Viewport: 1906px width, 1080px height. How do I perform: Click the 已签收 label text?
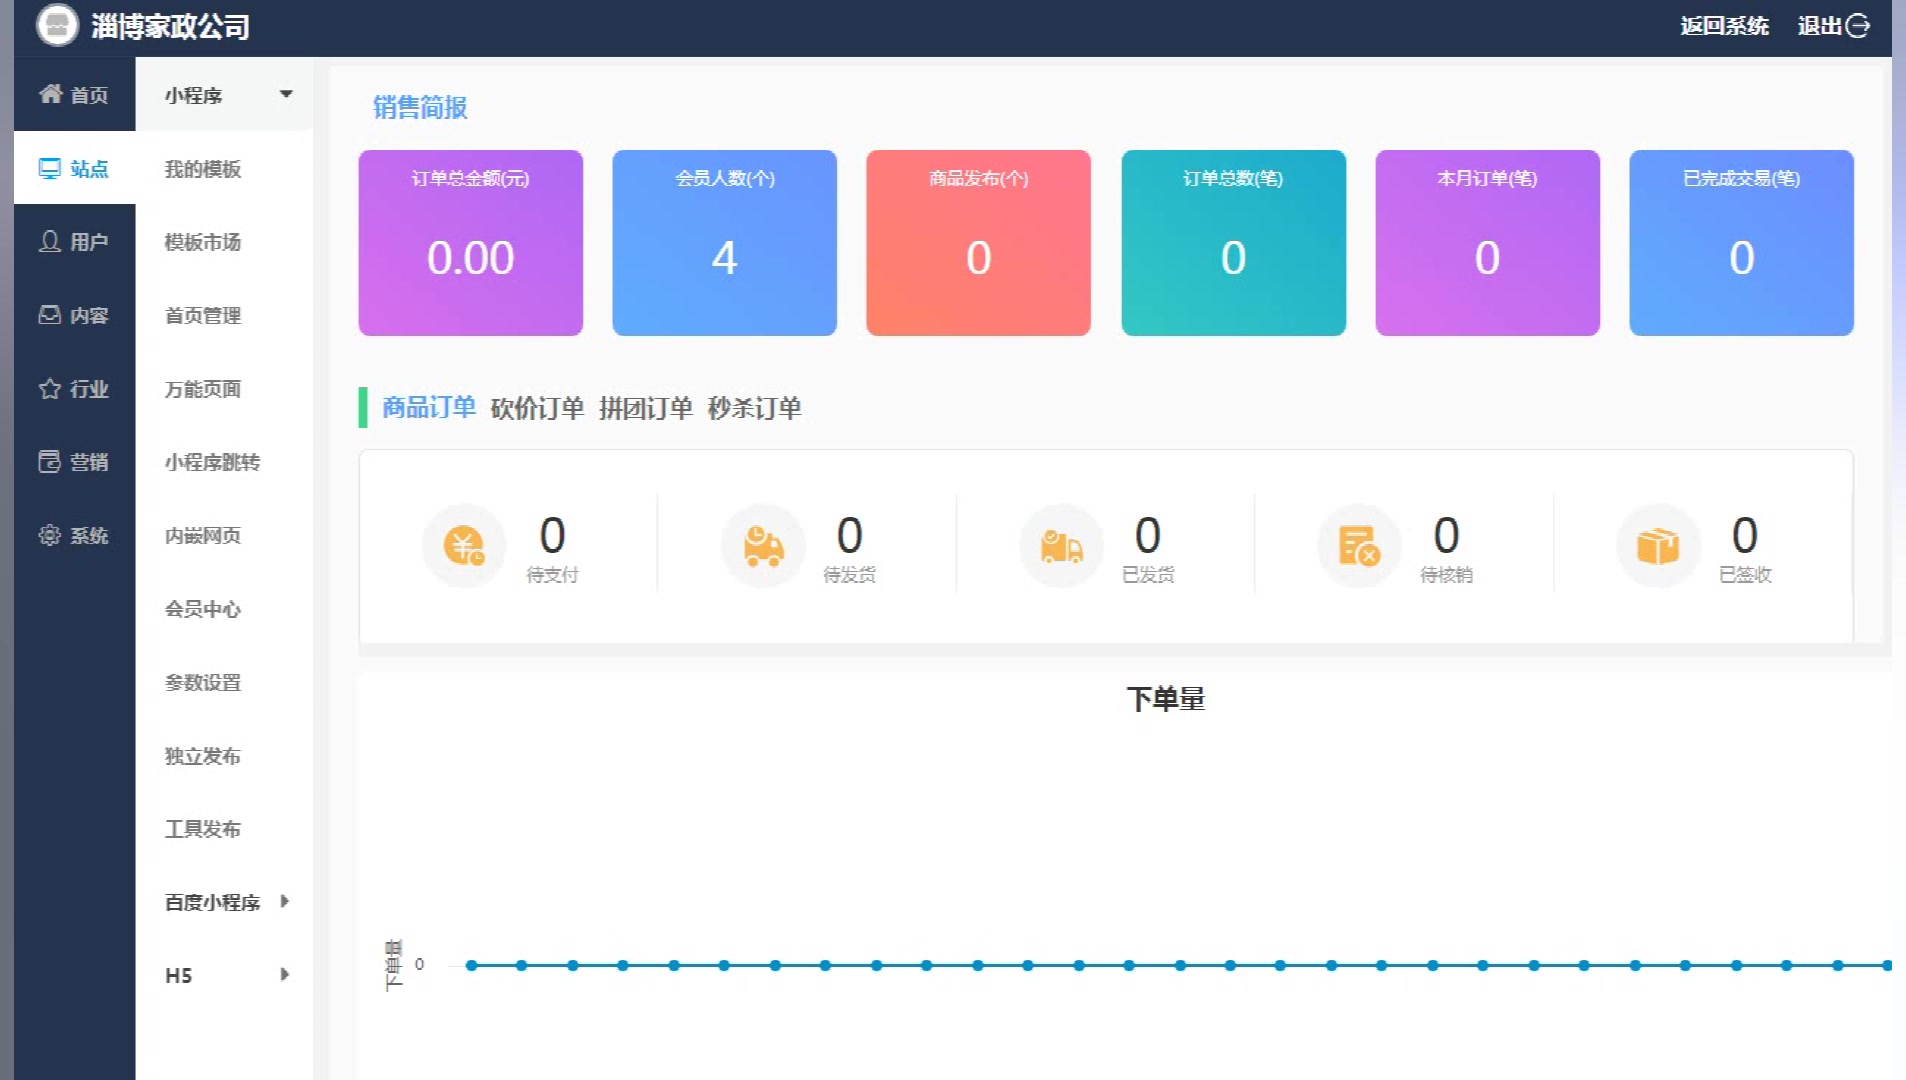[1746, 574]
